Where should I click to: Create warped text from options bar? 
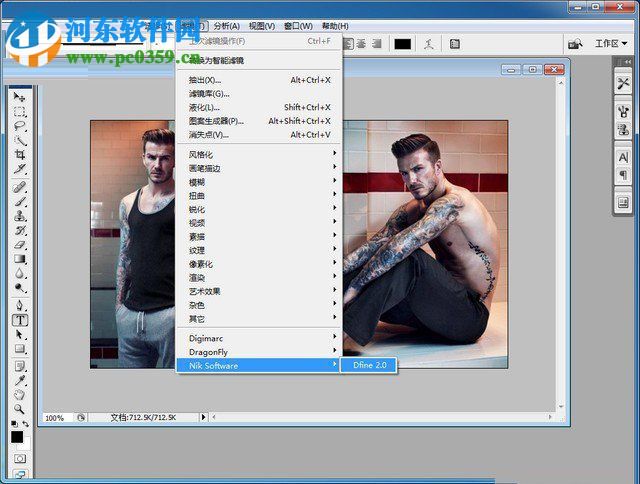tap(429, 44)
